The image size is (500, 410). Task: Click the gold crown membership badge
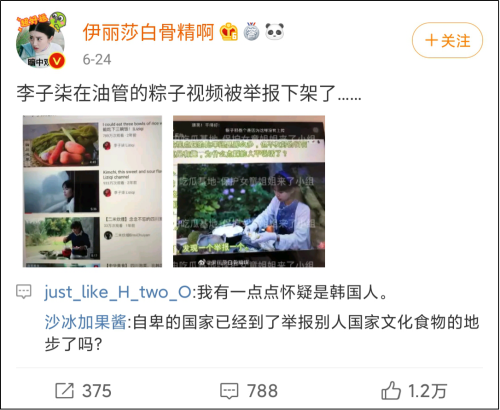229,32
